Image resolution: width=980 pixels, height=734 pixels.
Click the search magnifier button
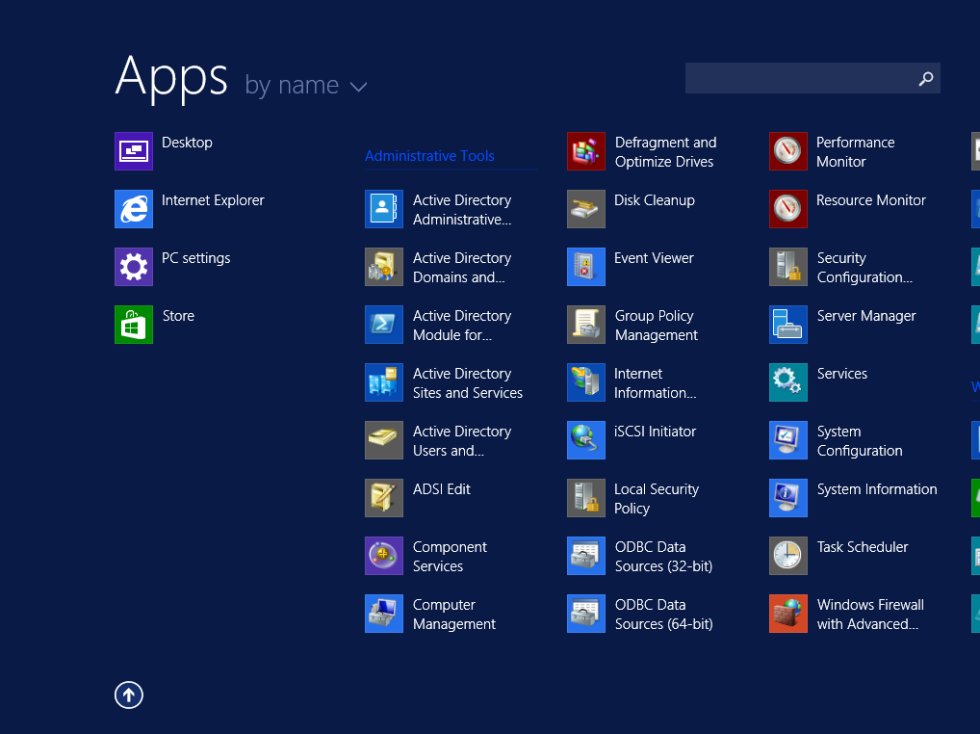click(x=925, y=78)
